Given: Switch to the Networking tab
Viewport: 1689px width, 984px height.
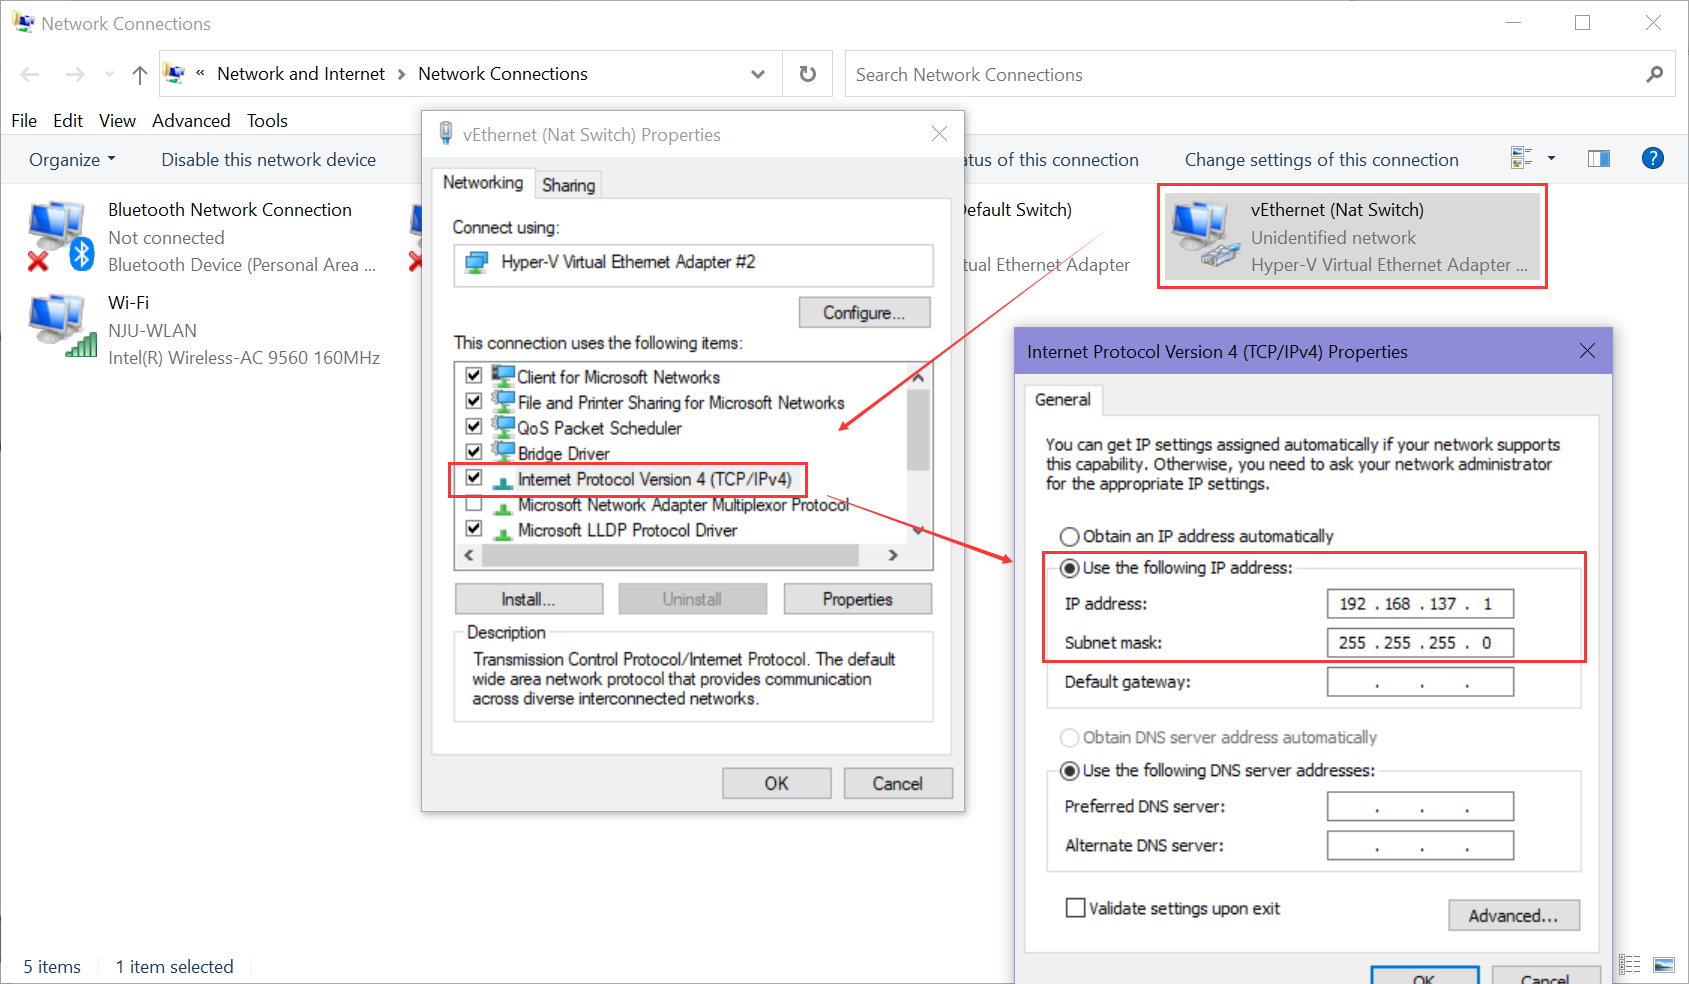Looking at the screenshot, I should pyautogui.click(x=483, y=182).
